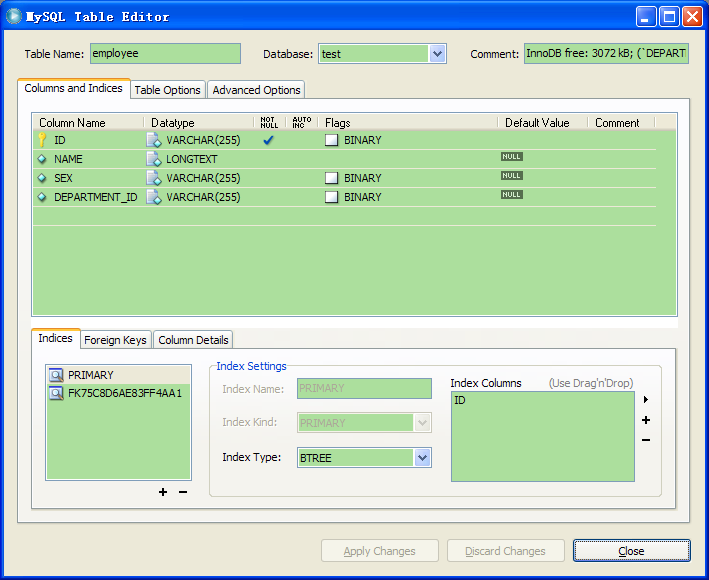The image size is (709, 580).
Task: Show the Column Details tab
Action: click(x=194, y=340)
